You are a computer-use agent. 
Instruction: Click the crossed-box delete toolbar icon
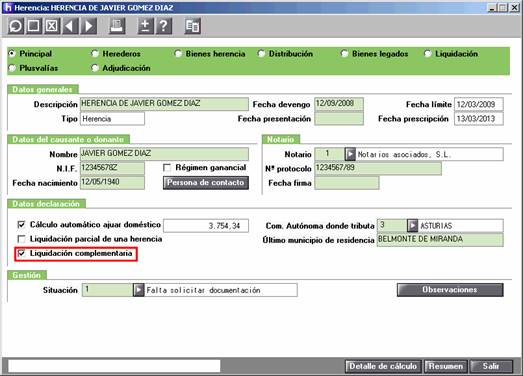52,26
